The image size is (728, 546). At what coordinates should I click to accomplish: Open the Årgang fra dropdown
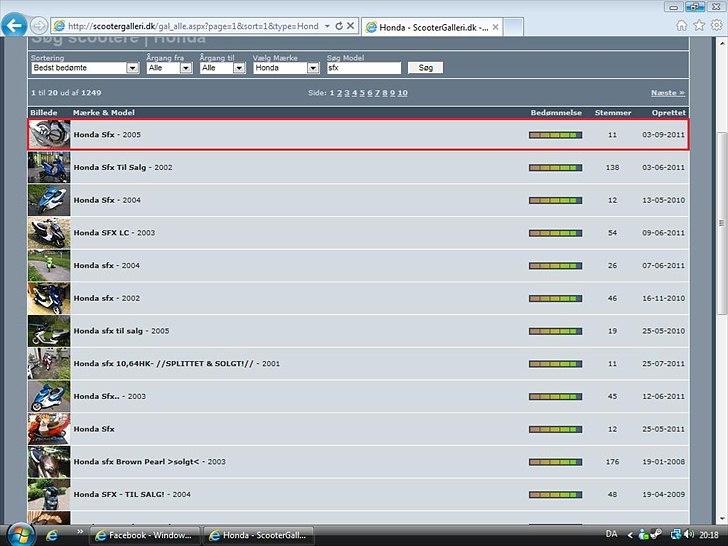(186, 68)
